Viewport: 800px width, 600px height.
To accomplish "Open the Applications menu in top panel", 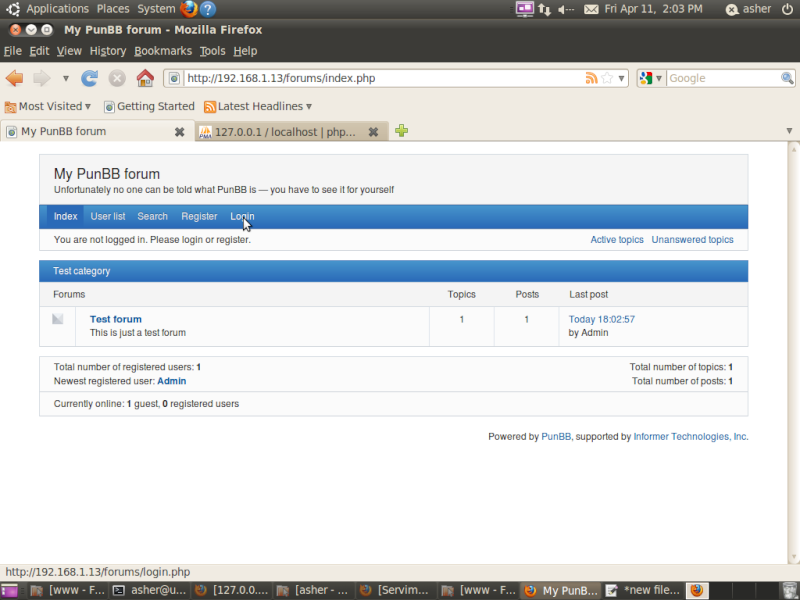I will click(x=57, y=9).
